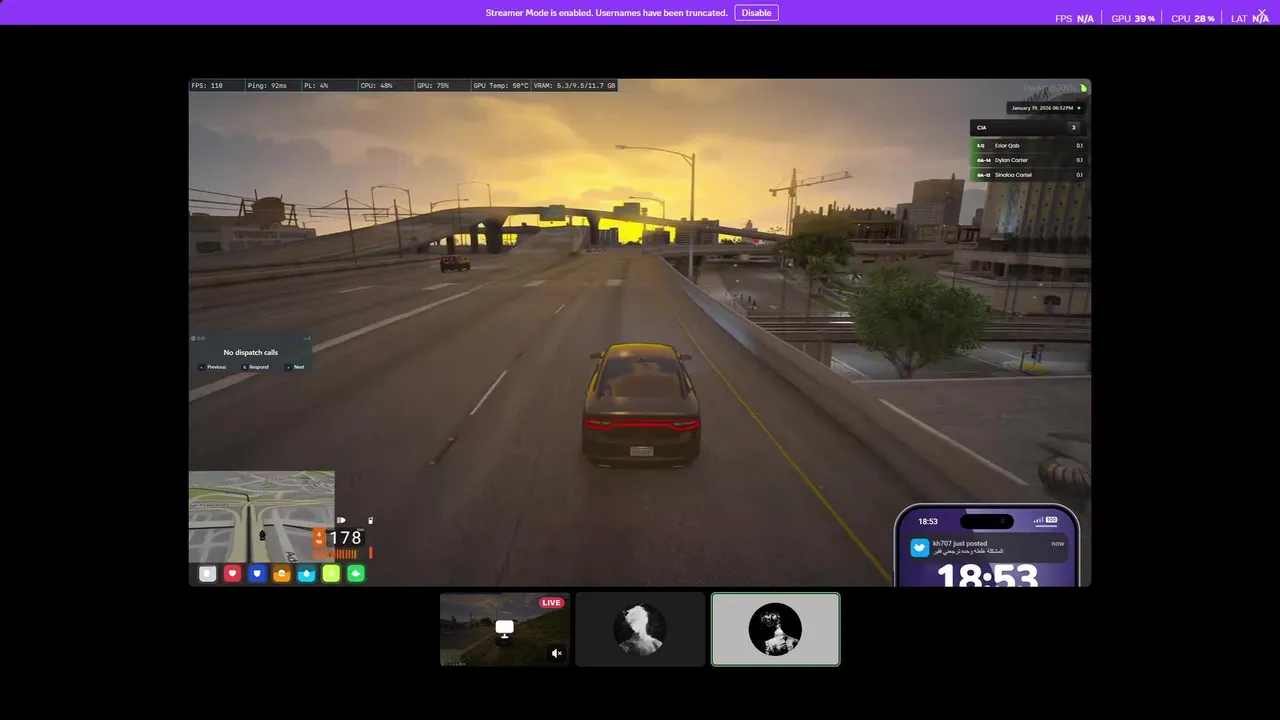The image size is (1280, 720).
Task: Click the GPU 39% readout in top bar
Action: 1133,18
